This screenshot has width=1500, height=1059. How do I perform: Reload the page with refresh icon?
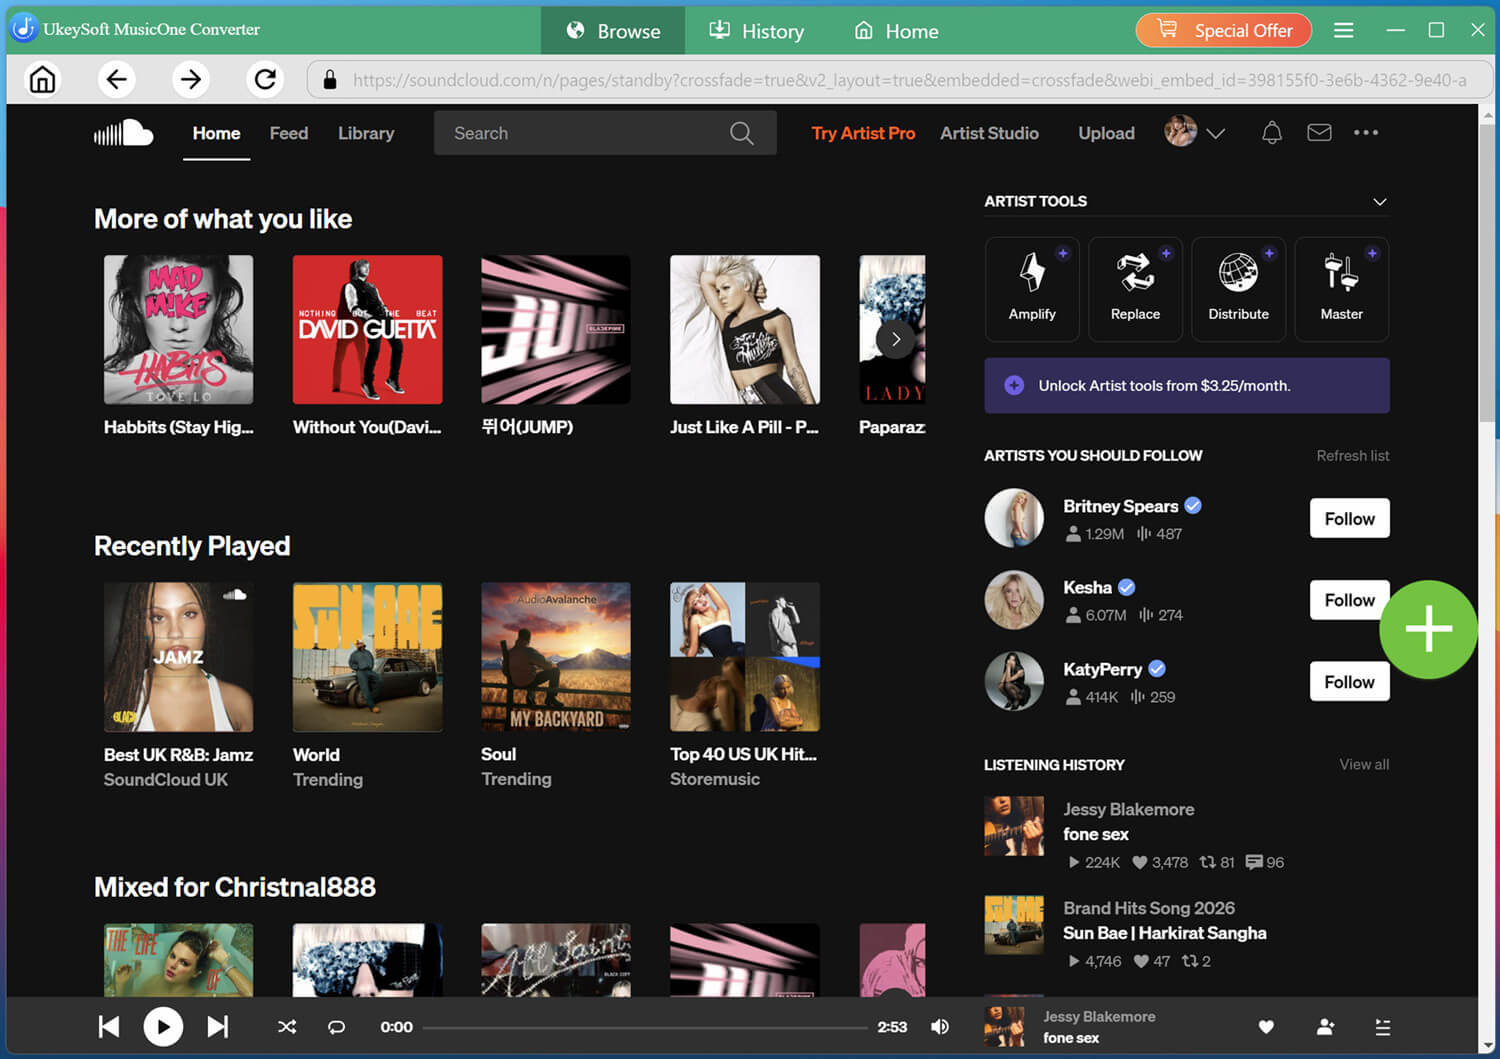click(265, 79)
